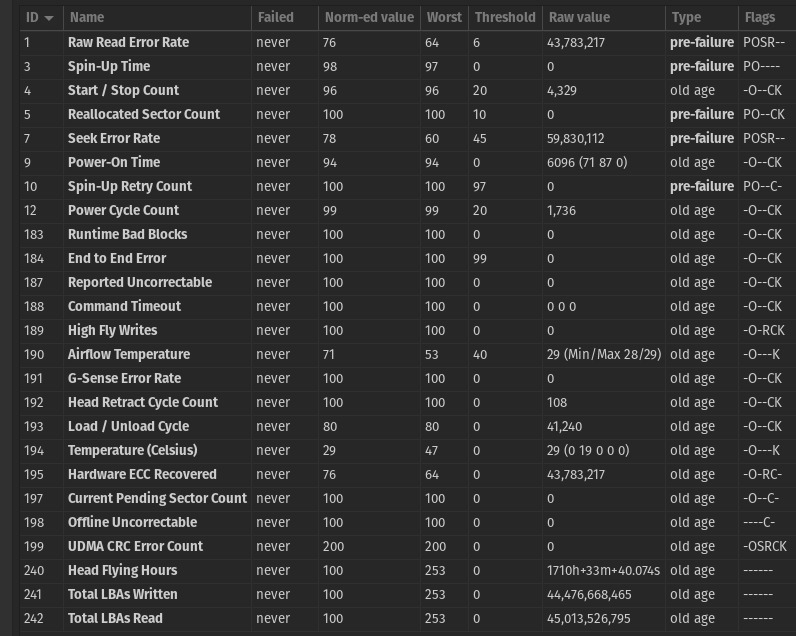Choose the Power-On Time attribute row
This screenshot has height=636, width=796.
coord(114,163)
